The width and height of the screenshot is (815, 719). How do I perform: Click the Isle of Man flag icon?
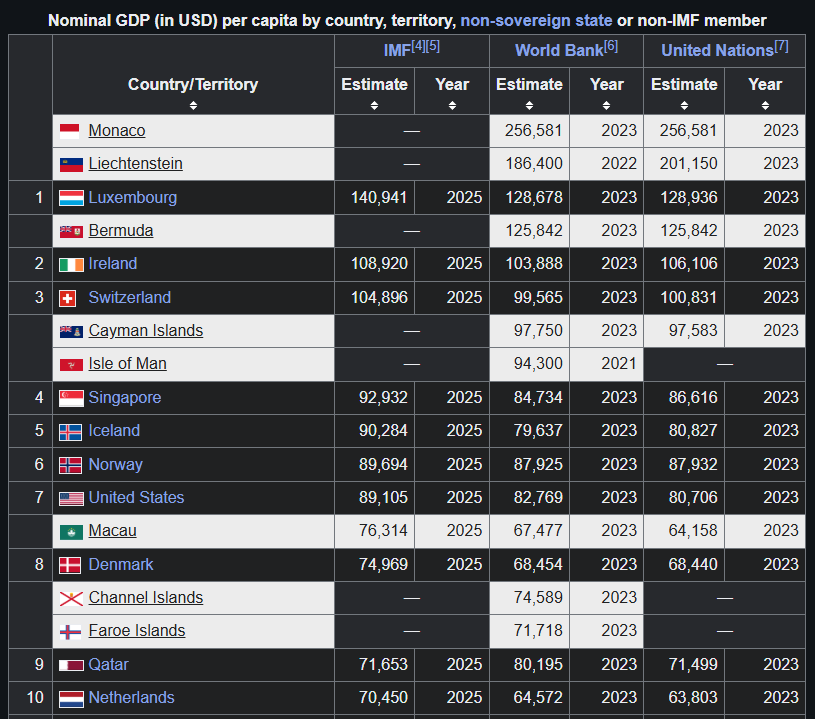71,365
